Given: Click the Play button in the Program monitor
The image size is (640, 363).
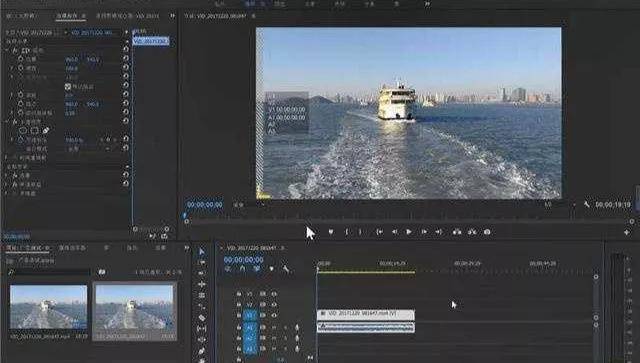Looking at the screenshot, I should [x=409, y=232].
